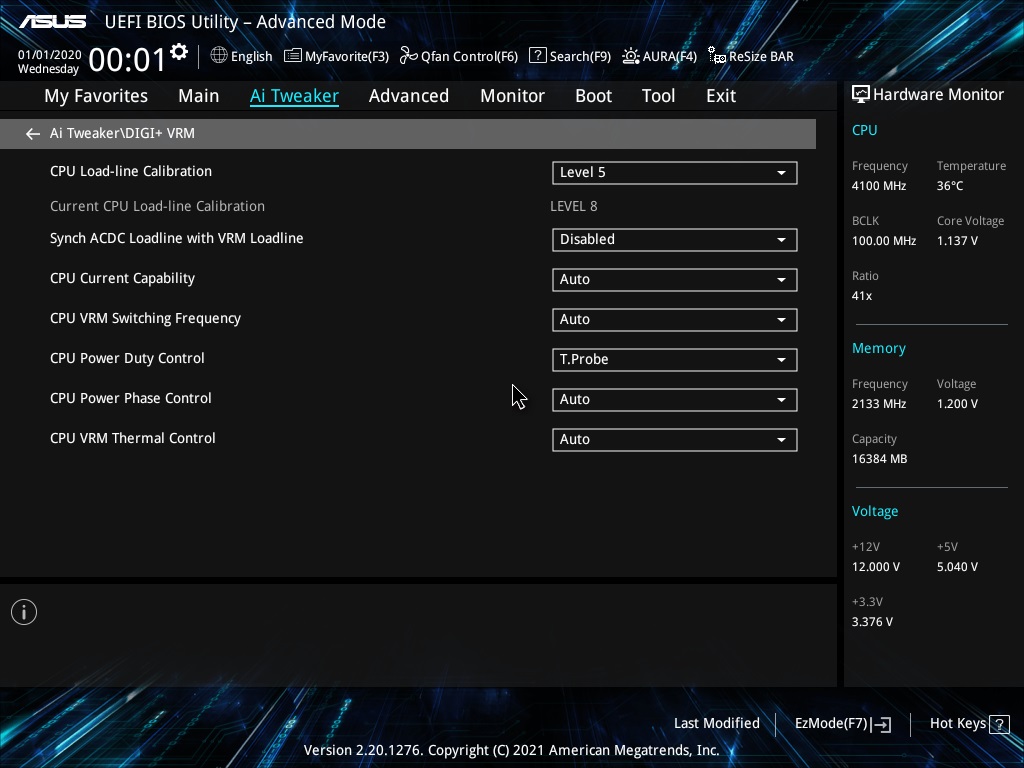
Task: Open AURA(F4) lighting icon
Action: [630, 56]
